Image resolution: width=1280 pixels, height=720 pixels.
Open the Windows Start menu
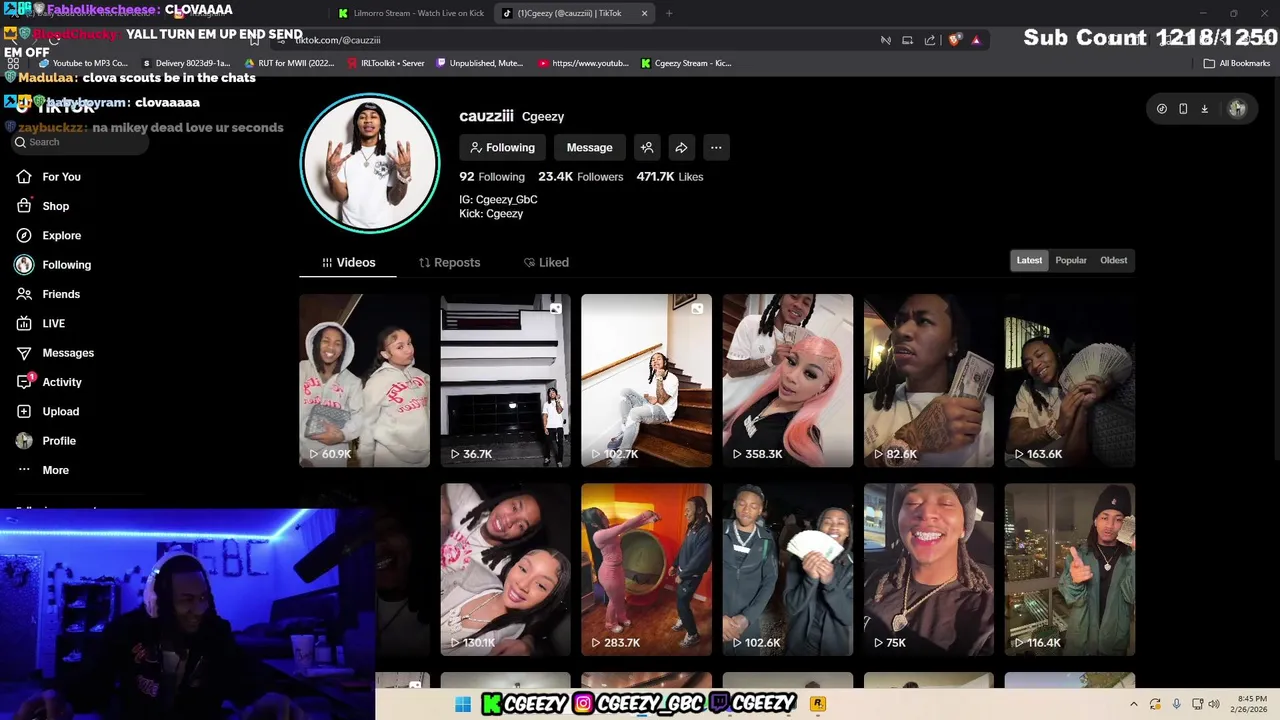pos(463,705)
